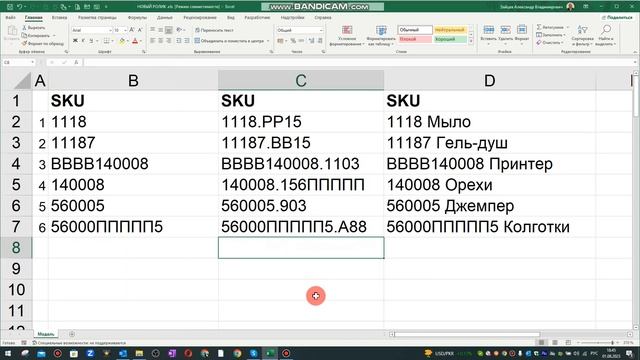Open the Arial font name dropdown
The height and width of the screenshot is (360, 640).
tap(110, 30)
